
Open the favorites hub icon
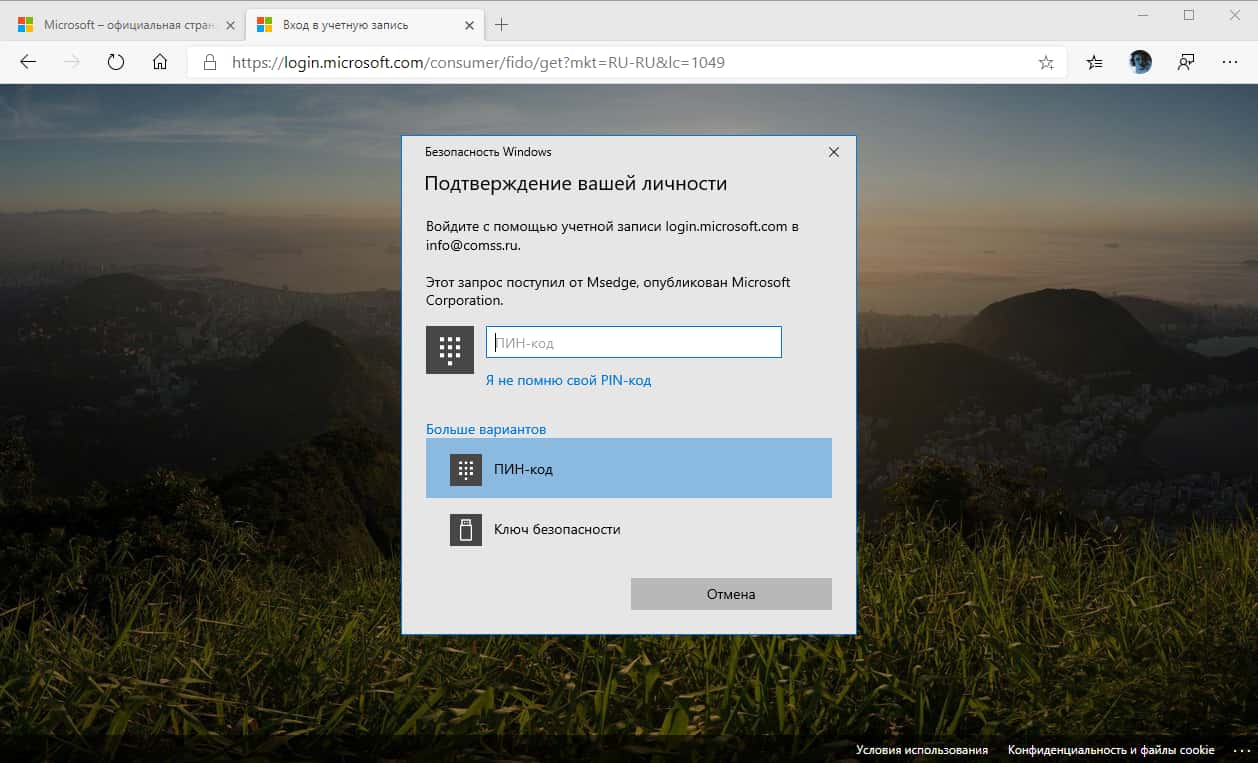(x=1093, y=62)
